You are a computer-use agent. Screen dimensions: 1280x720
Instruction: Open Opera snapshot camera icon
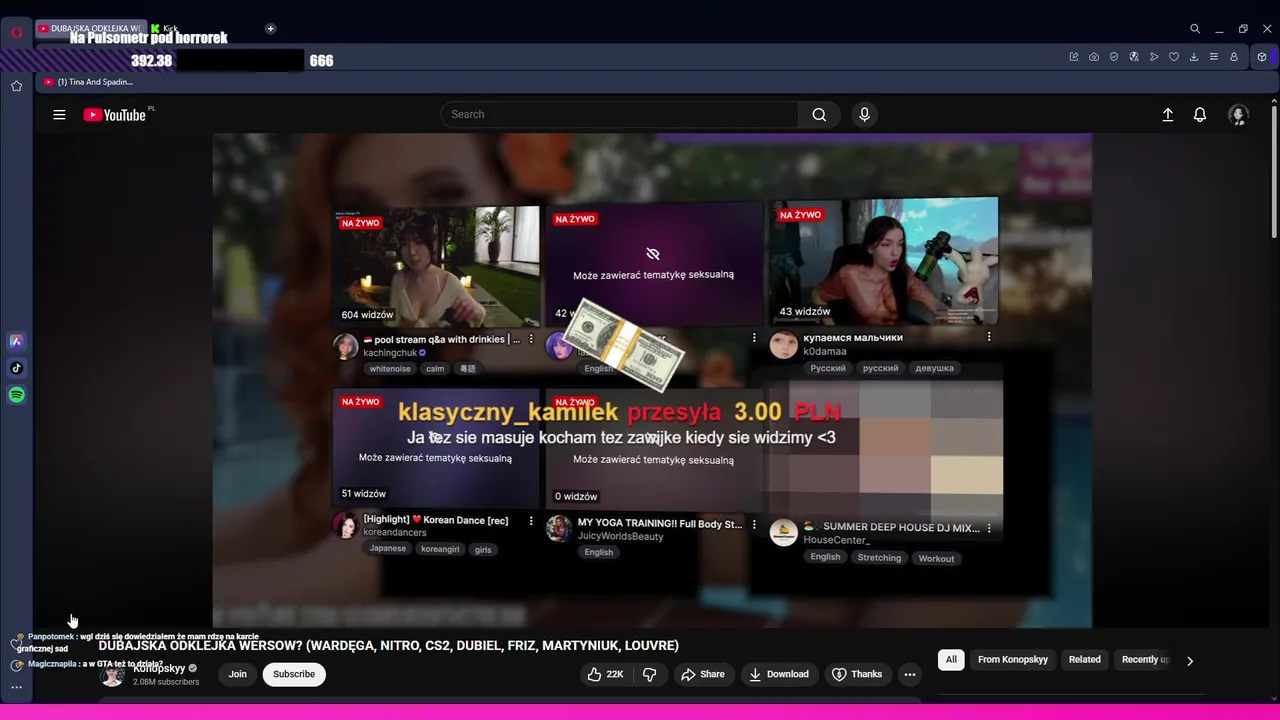pos(1094,57)
